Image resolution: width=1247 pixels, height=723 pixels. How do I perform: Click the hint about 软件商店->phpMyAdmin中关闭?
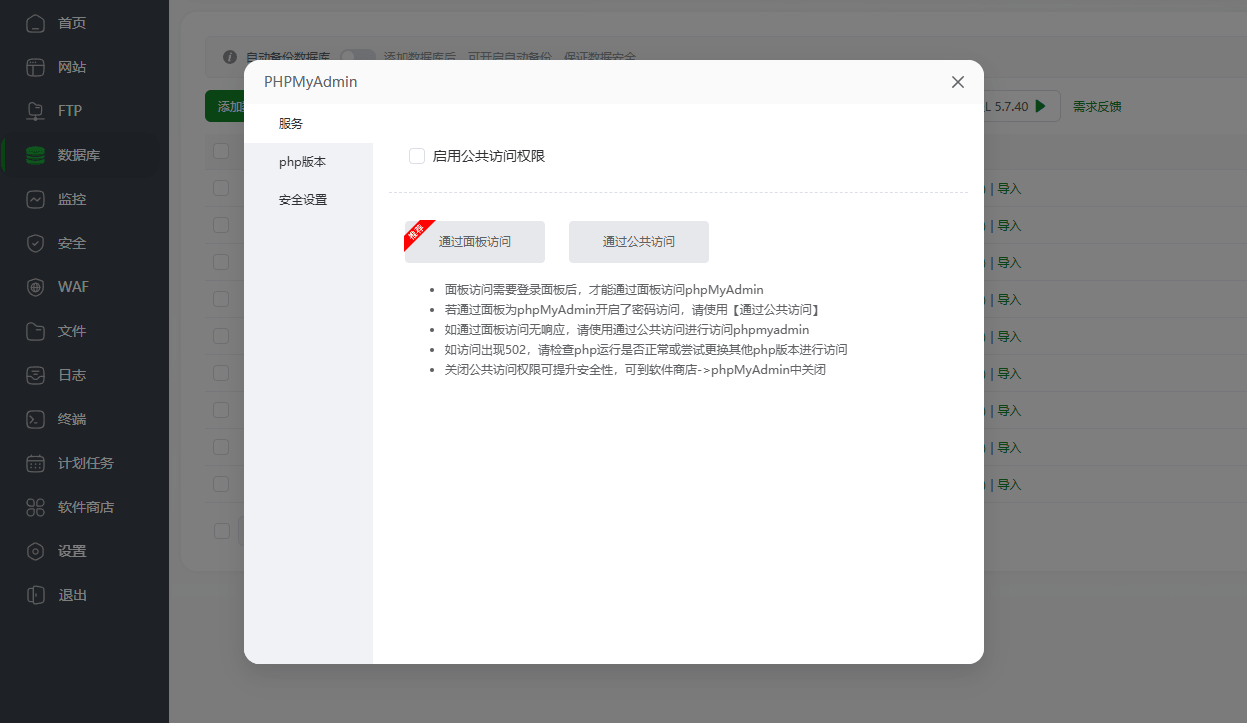[x=635, y=370]
